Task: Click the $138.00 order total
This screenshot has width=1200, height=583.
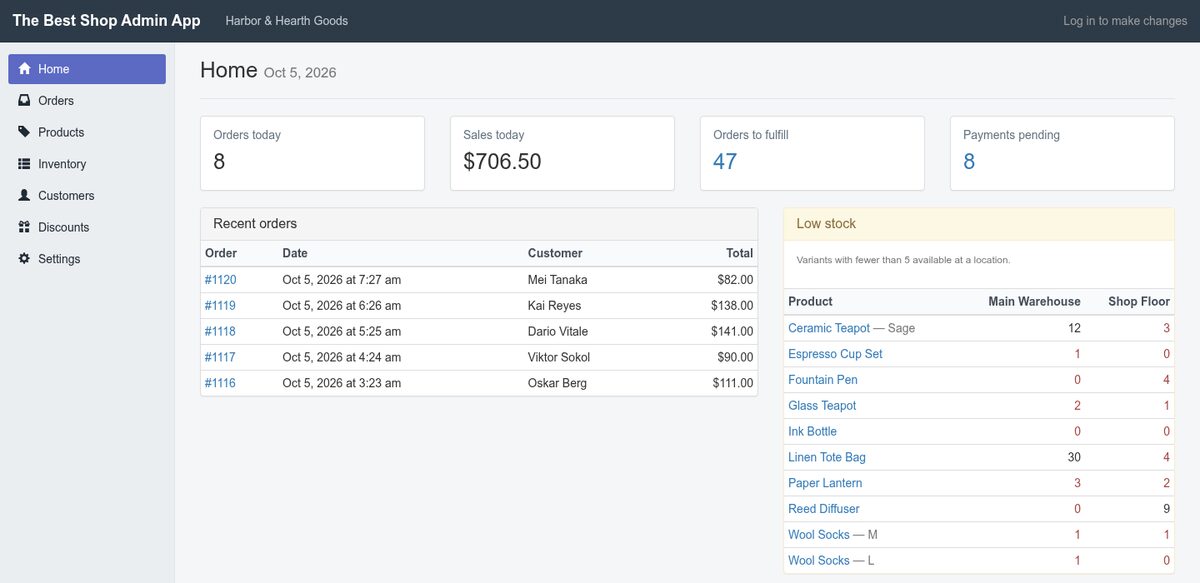Action: coord(732,306)
